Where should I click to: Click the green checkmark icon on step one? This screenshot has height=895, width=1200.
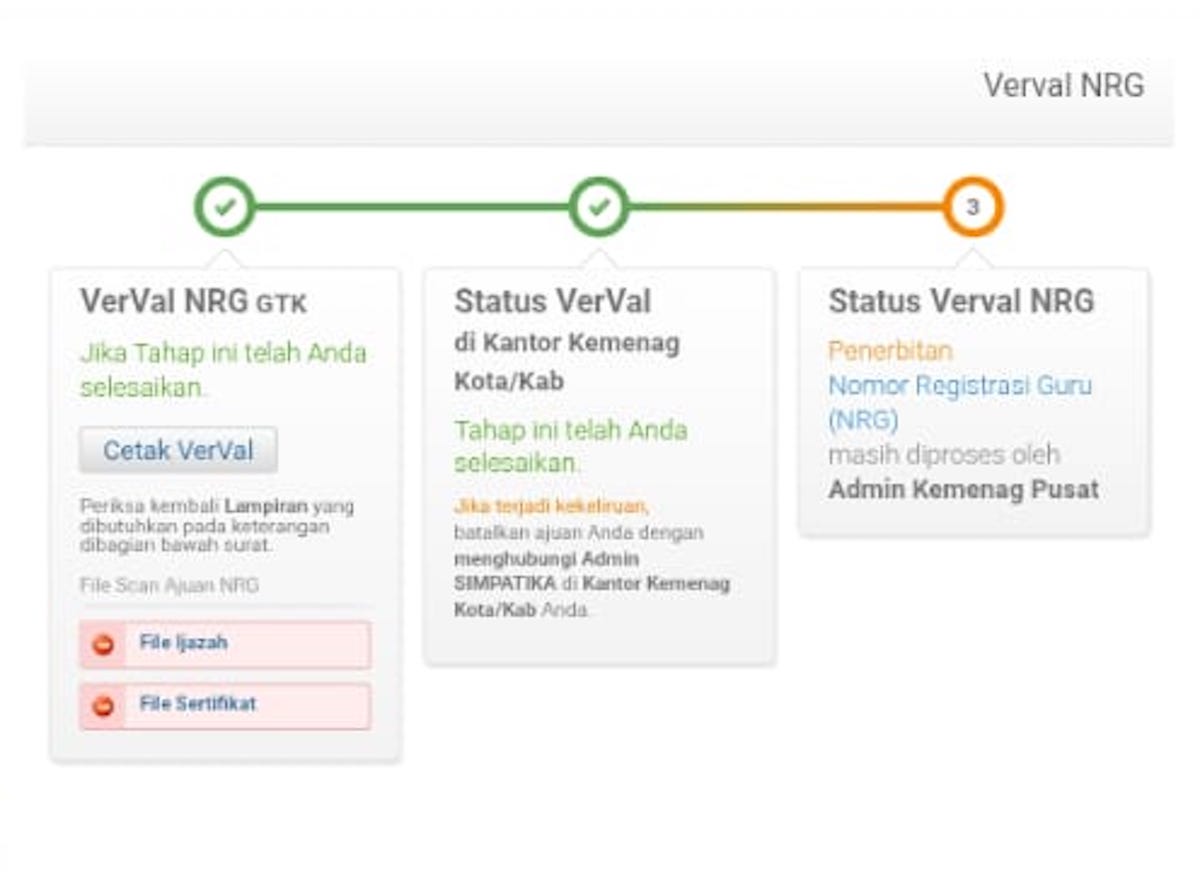pyautogui.click(x=226, y=205)
